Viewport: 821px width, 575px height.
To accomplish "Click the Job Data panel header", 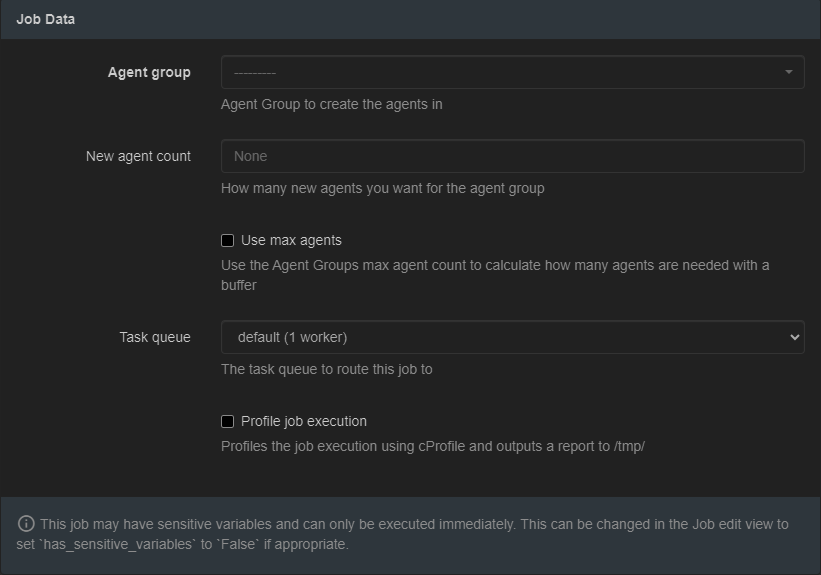I will coord(46,19).
